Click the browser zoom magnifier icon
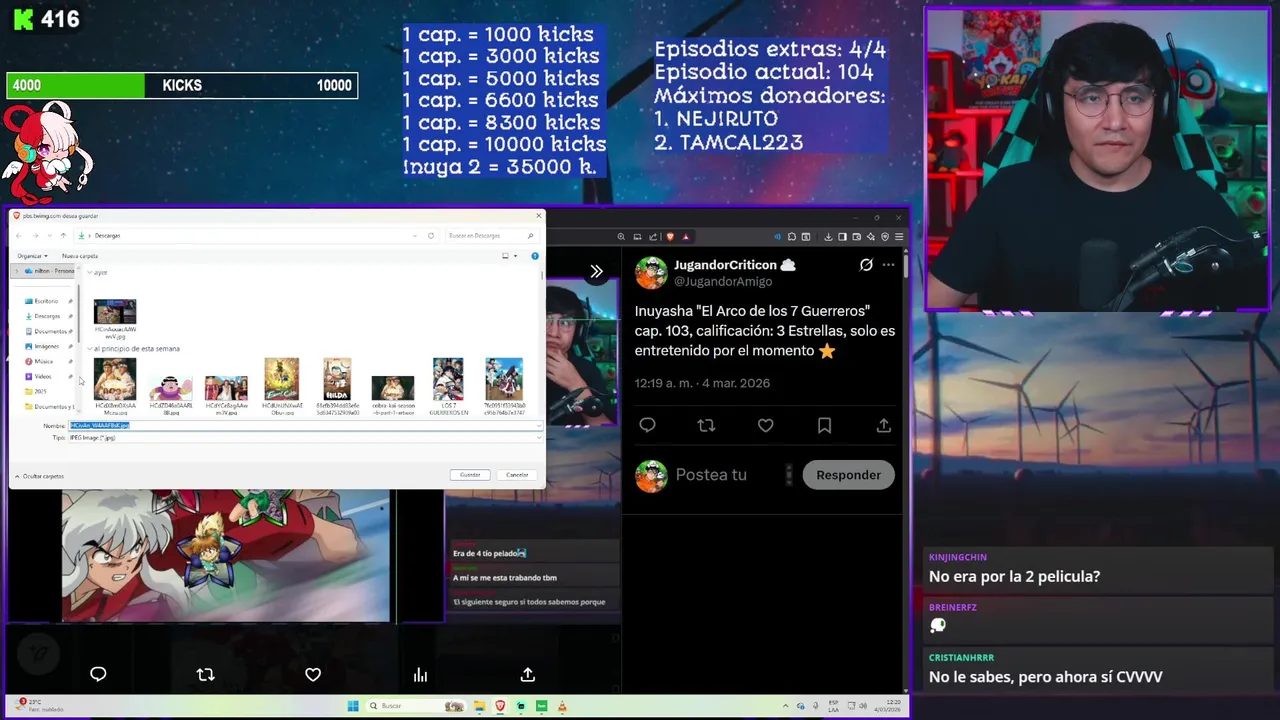1280x720 pixels. 621,237
